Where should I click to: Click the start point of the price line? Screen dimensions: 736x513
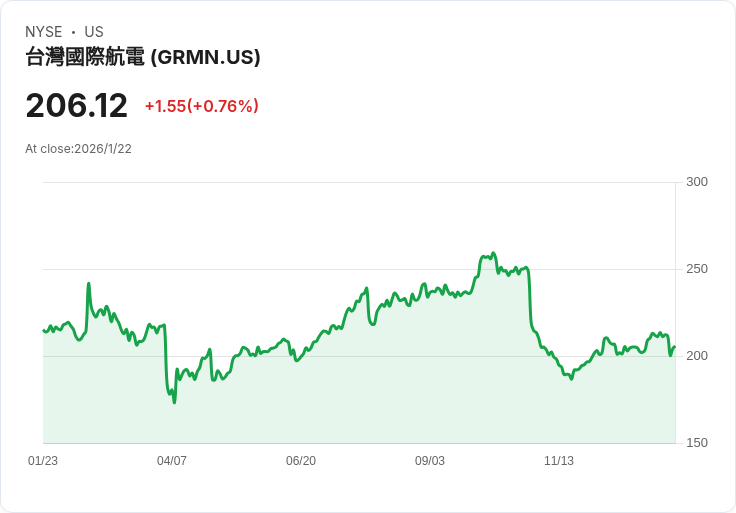pos(43,330)
